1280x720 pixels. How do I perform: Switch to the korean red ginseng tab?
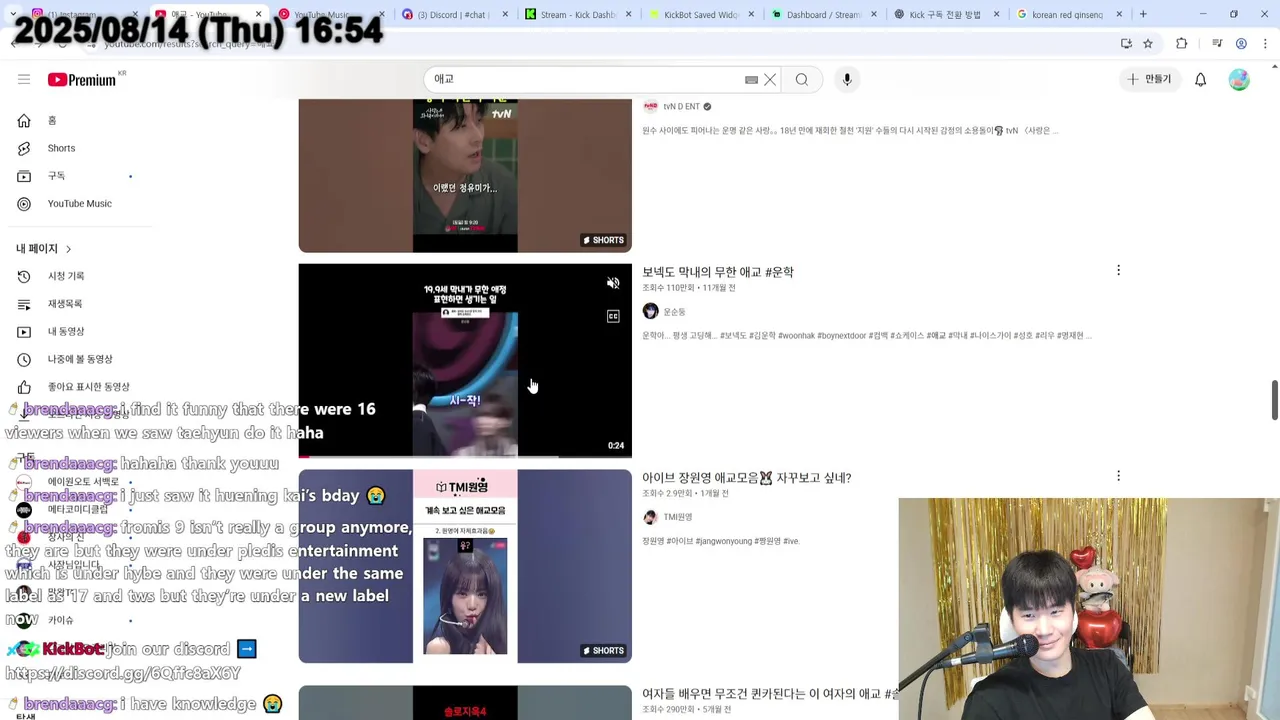(x=1069, y=14)
